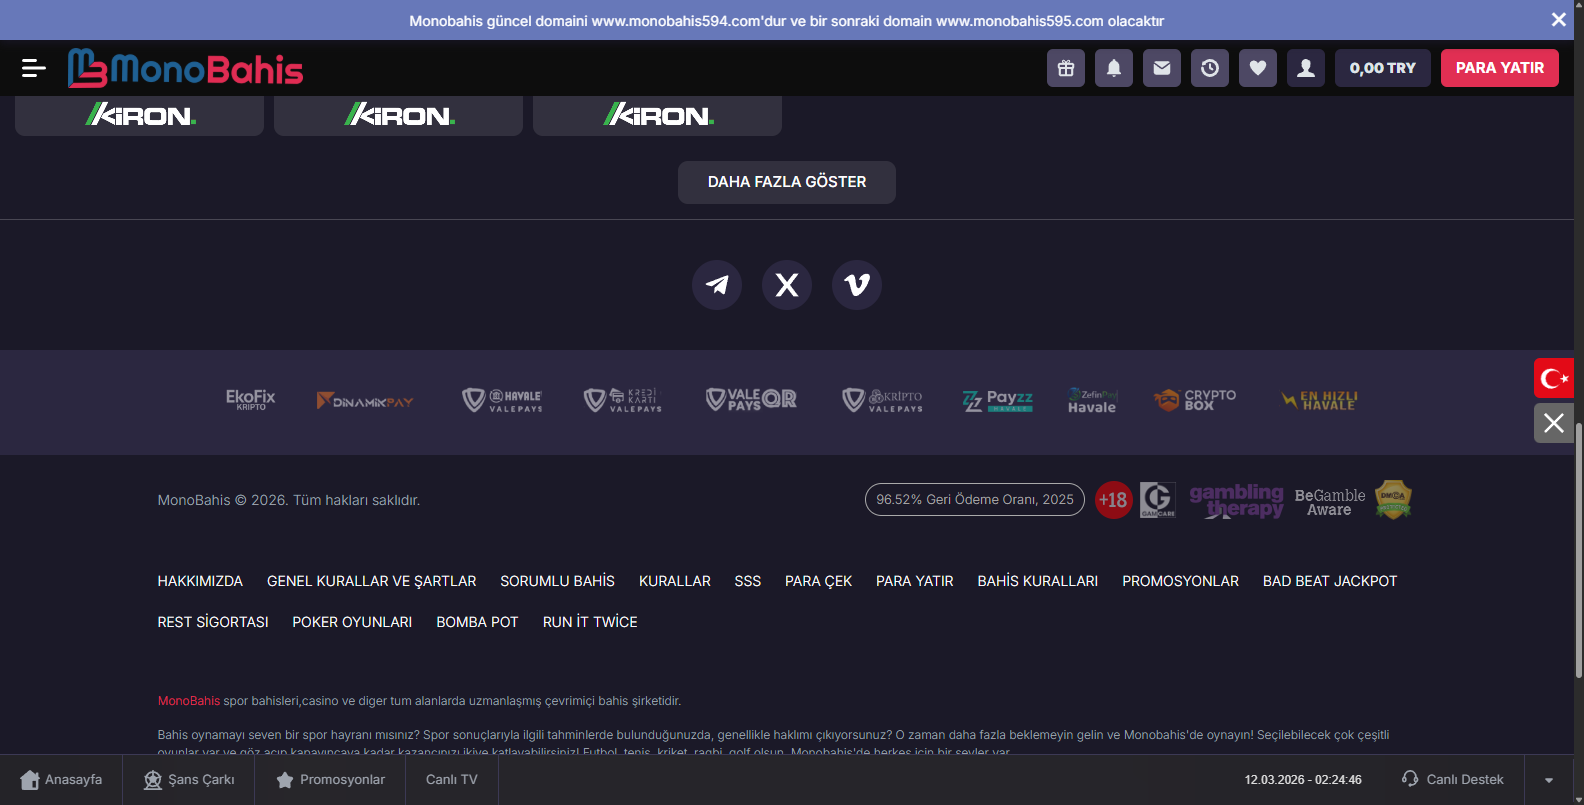
Task: Expand the bottom bar arrow menu
Action: (1549, 780)
